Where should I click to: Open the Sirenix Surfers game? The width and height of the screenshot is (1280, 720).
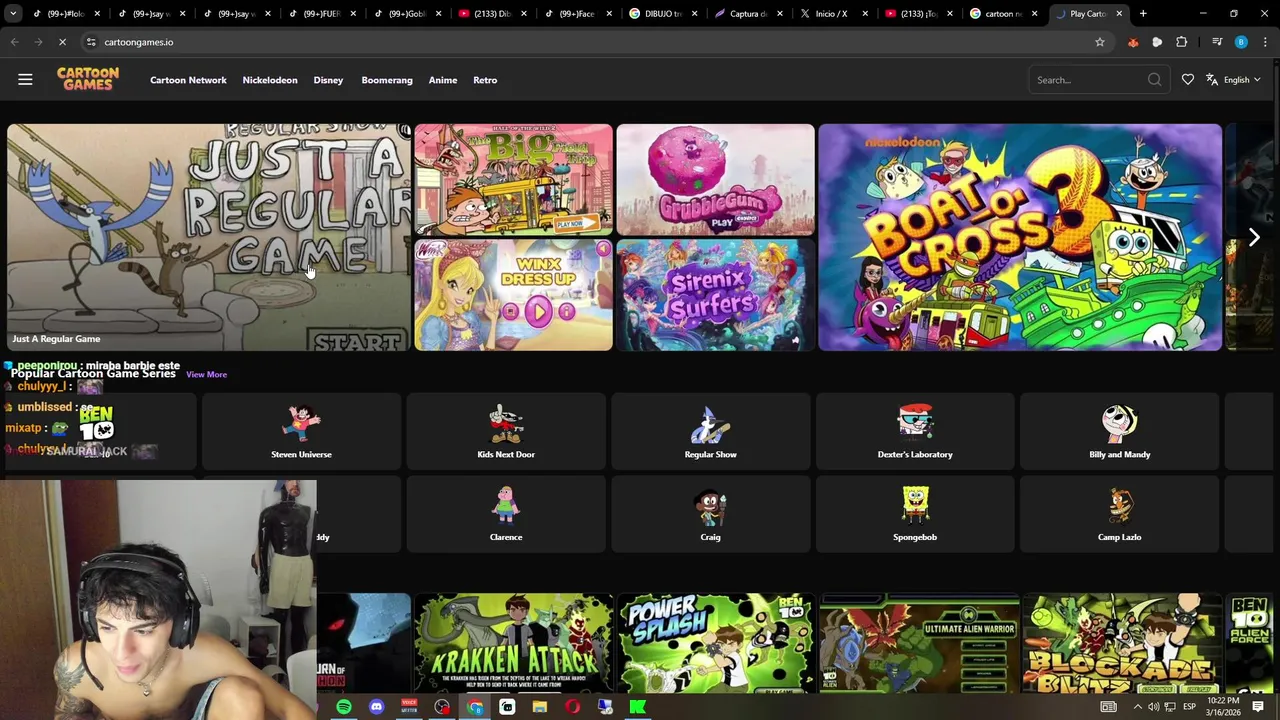click(x=715, y=295)
